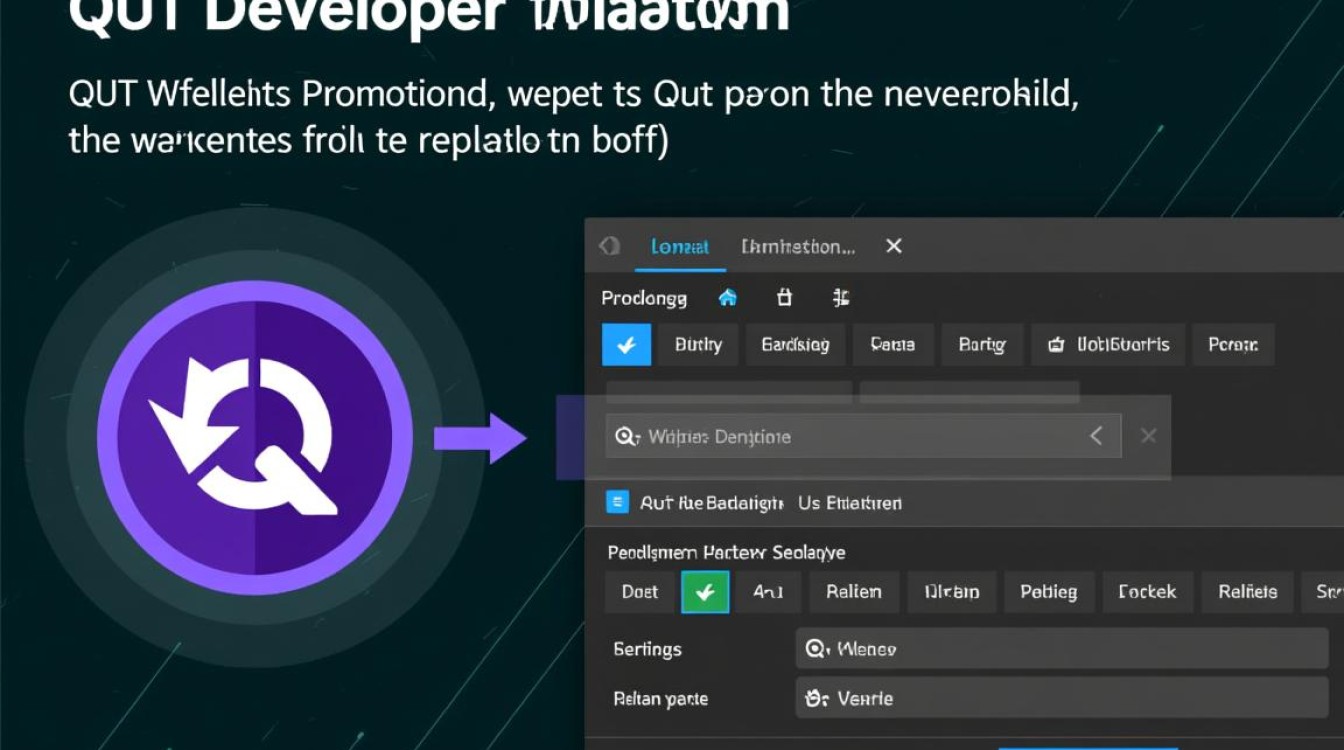
Task: Switch to the Lonaat tab
Action: [680, 247]
